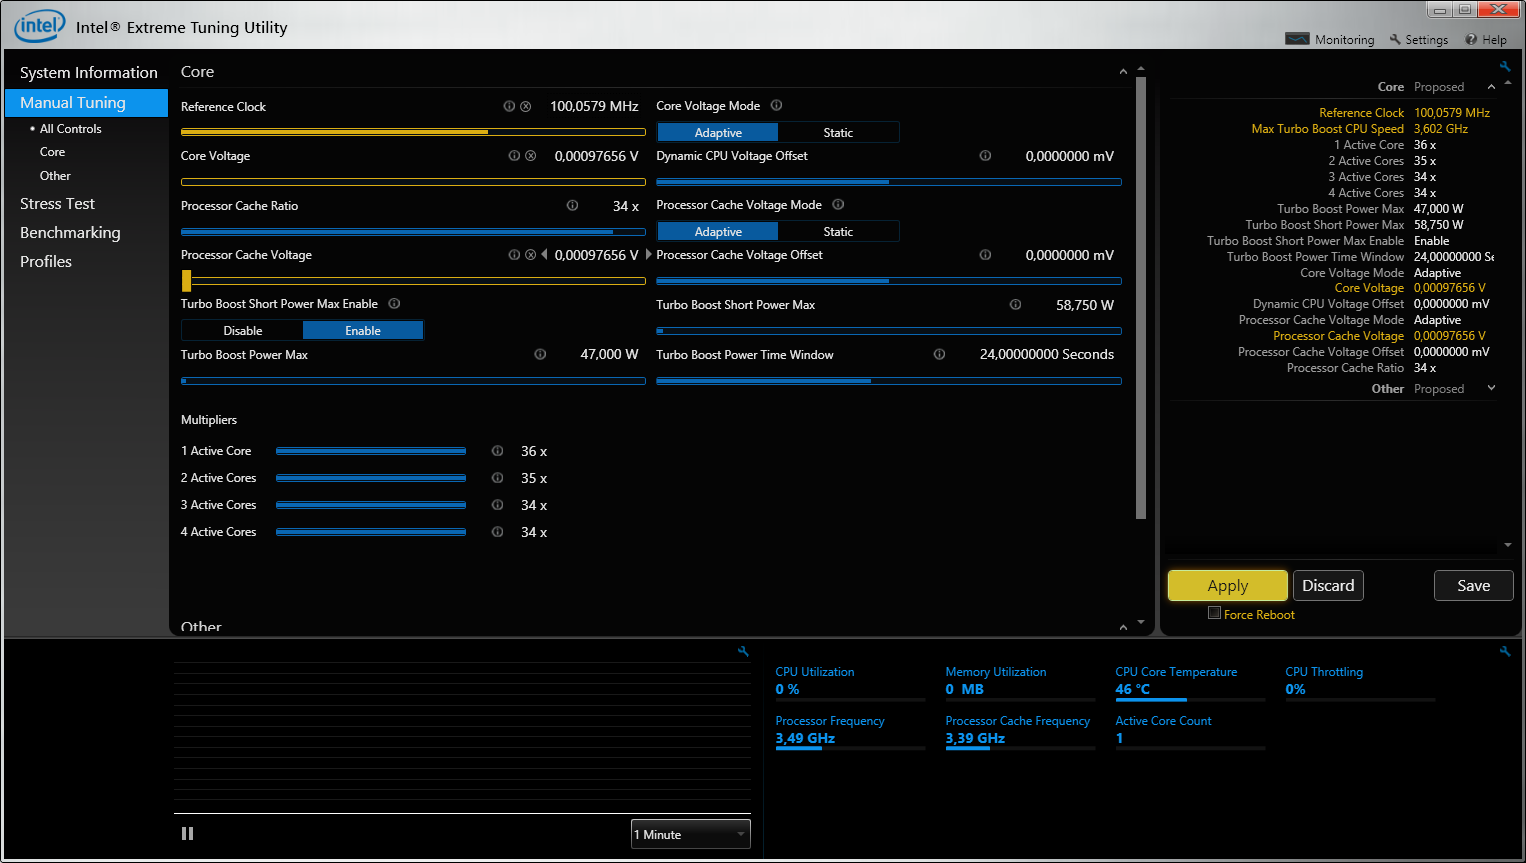Show info for Processor Cache Voltage Offset
Image resolution: width=1526 pixels, height=863 pixels.
tap(985, 255)
